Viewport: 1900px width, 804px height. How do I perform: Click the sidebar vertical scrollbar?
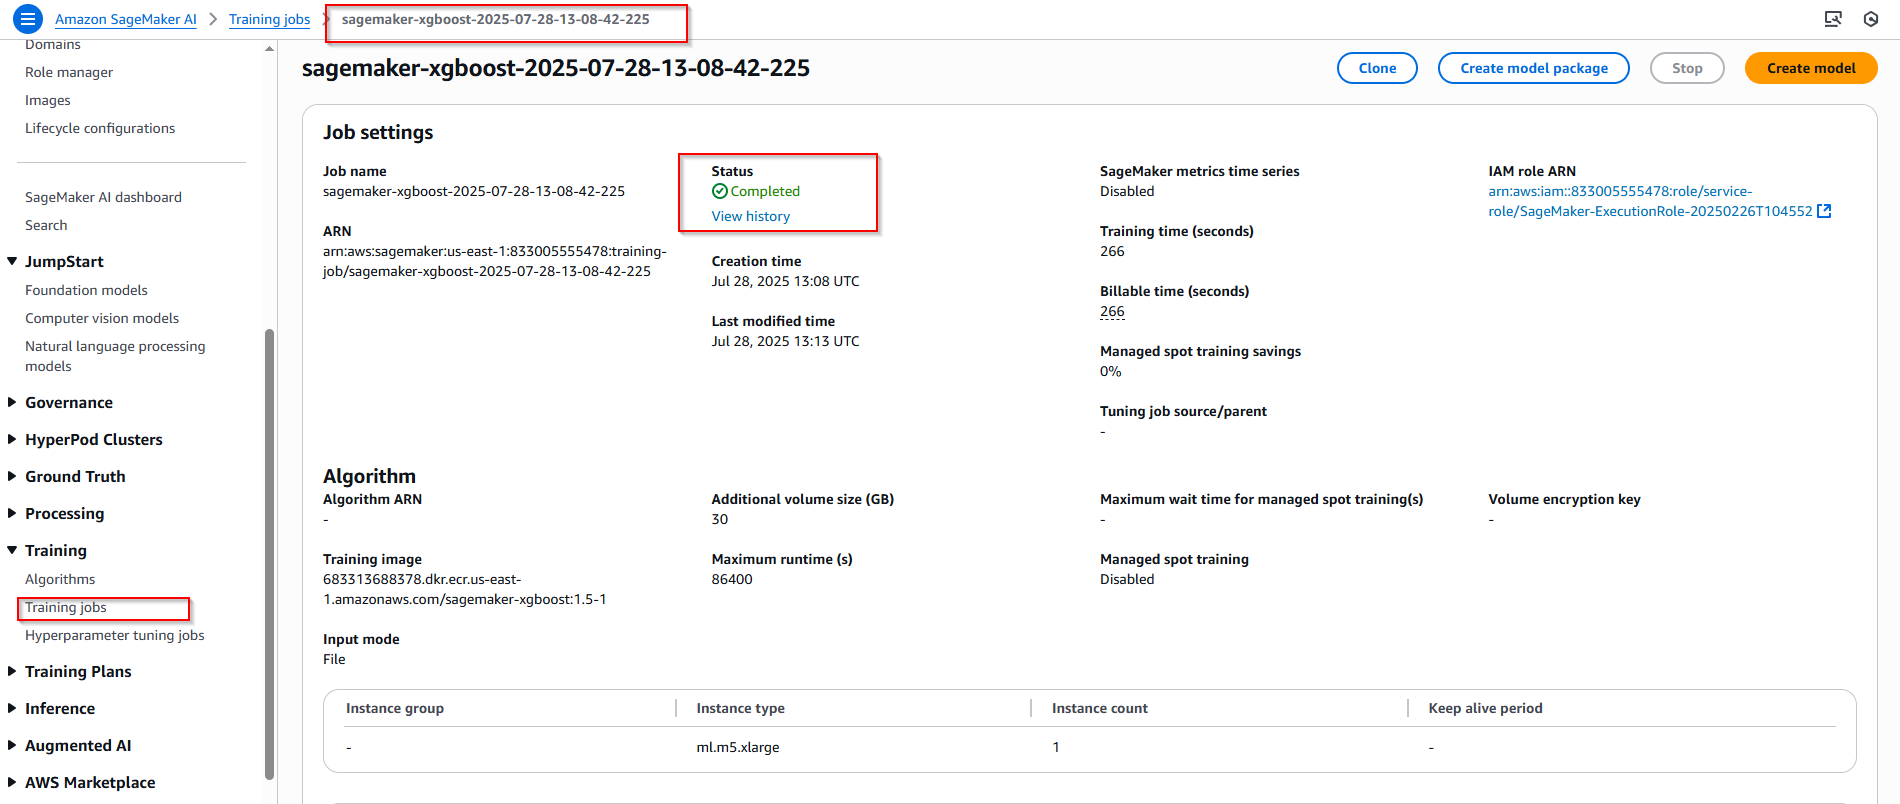(269, 553)
